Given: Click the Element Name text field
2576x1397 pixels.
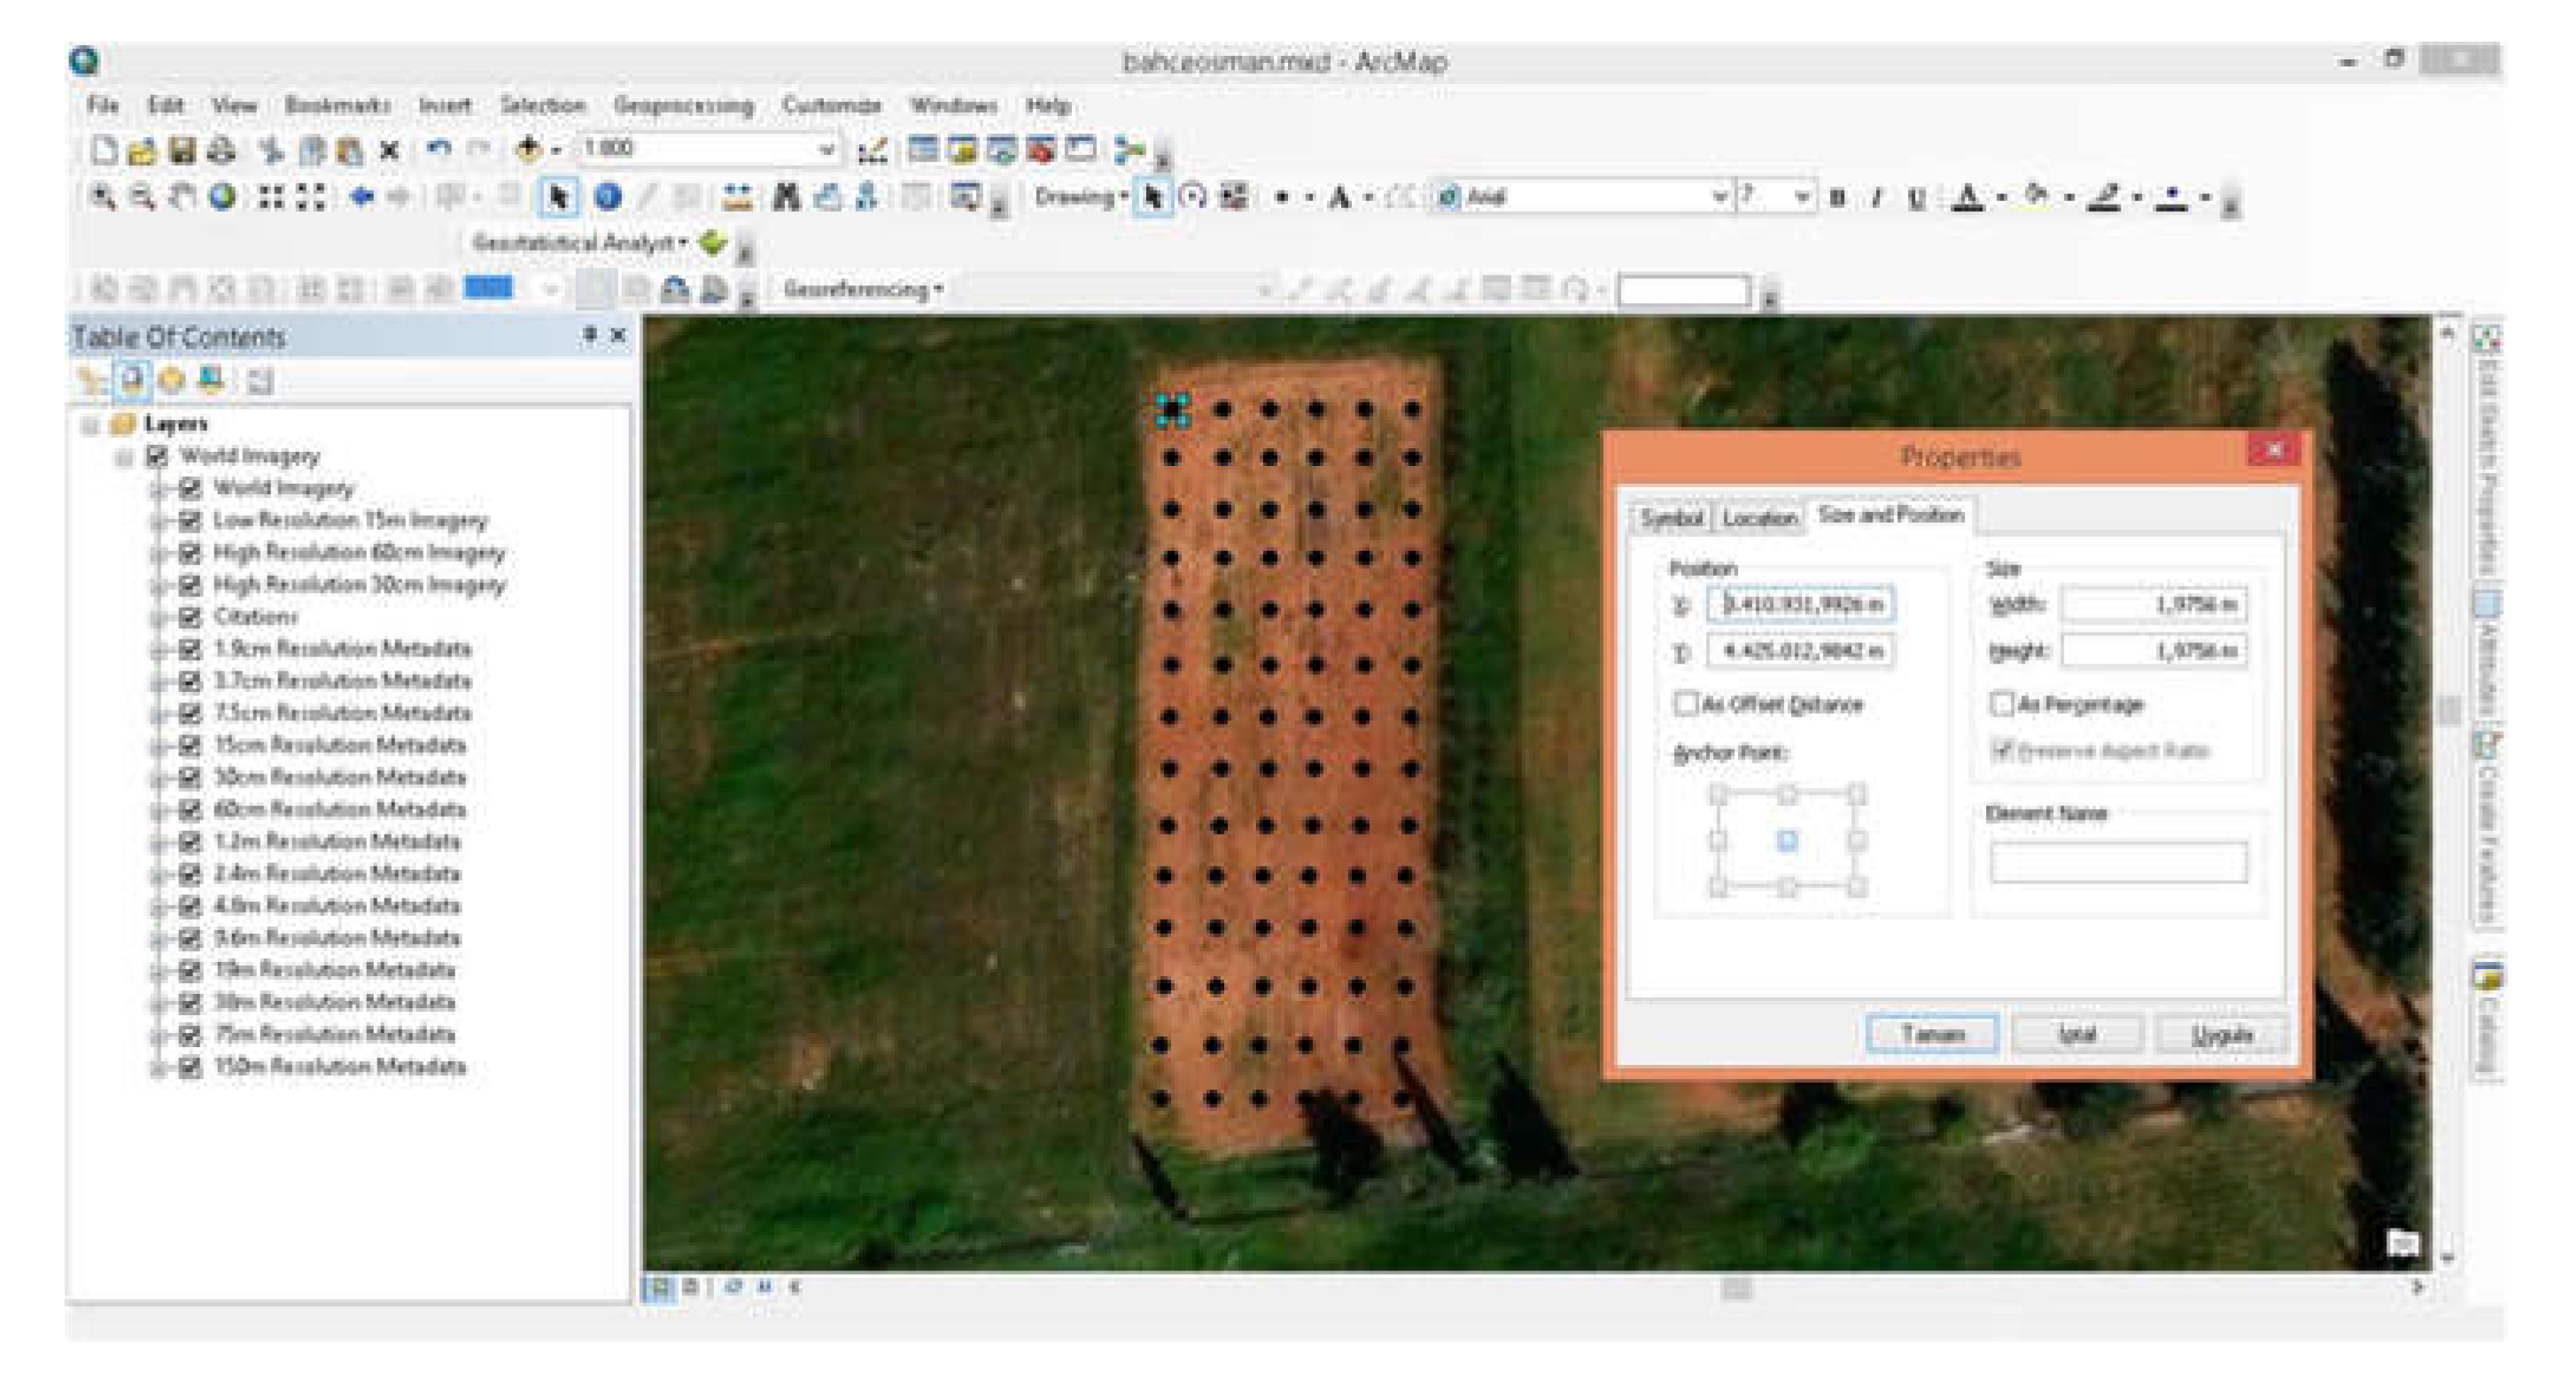Looking at the screenshot, I should click(2118, 863).
